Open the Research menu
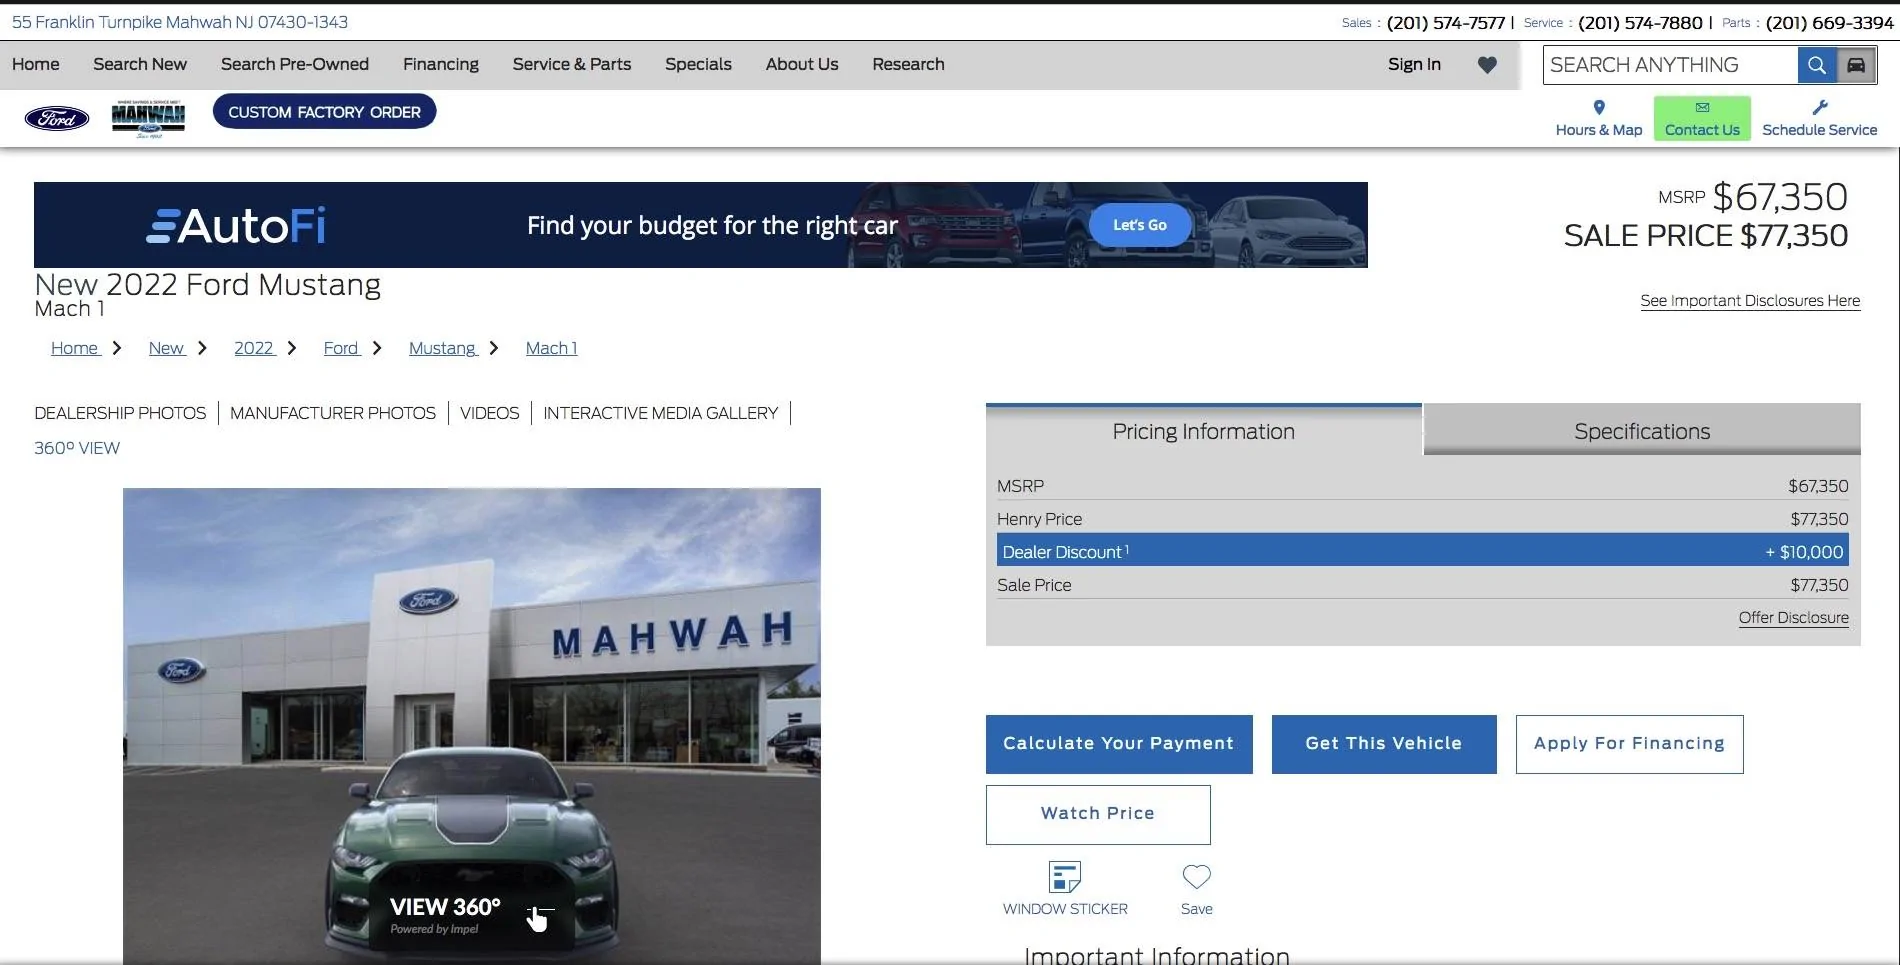The height and width of the screenshot is (965, 1900). pyautogui.click(x=908, y=64)
